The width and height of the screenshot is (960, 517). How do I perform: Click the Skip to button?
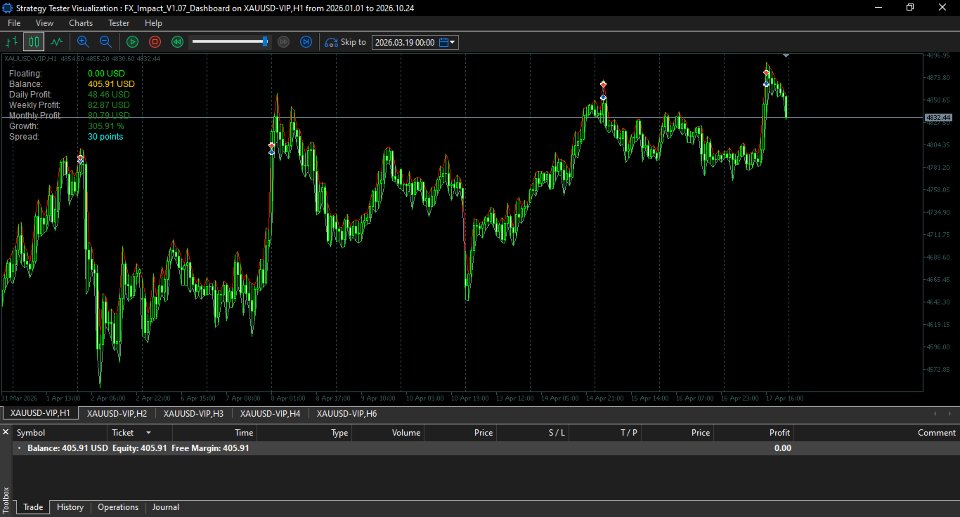pyautogui.click(x=345, y=42)
